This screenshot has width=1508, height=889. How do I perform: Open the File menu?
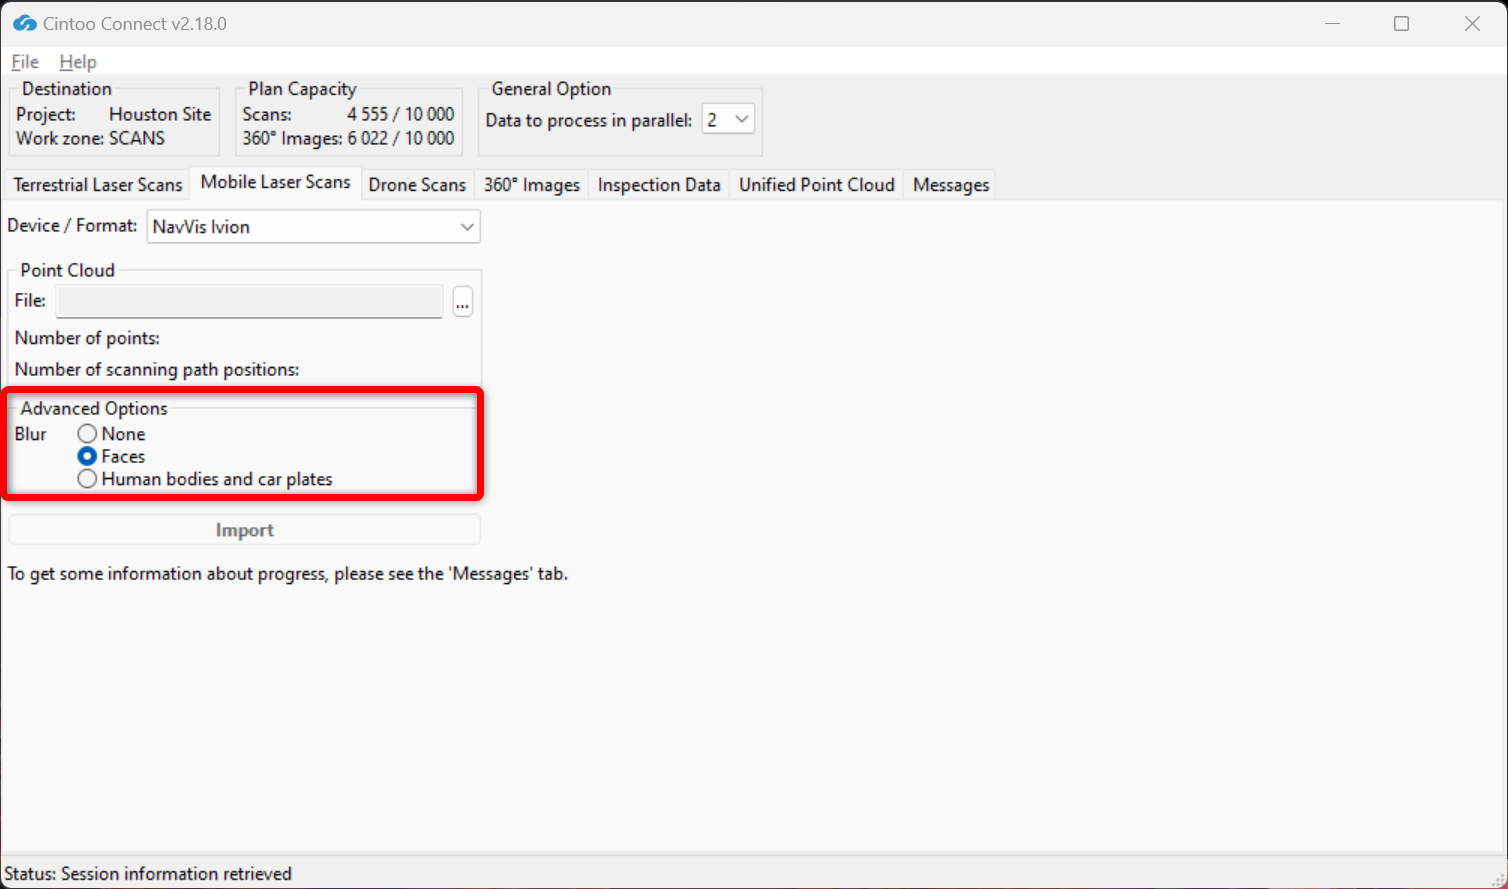25,62
